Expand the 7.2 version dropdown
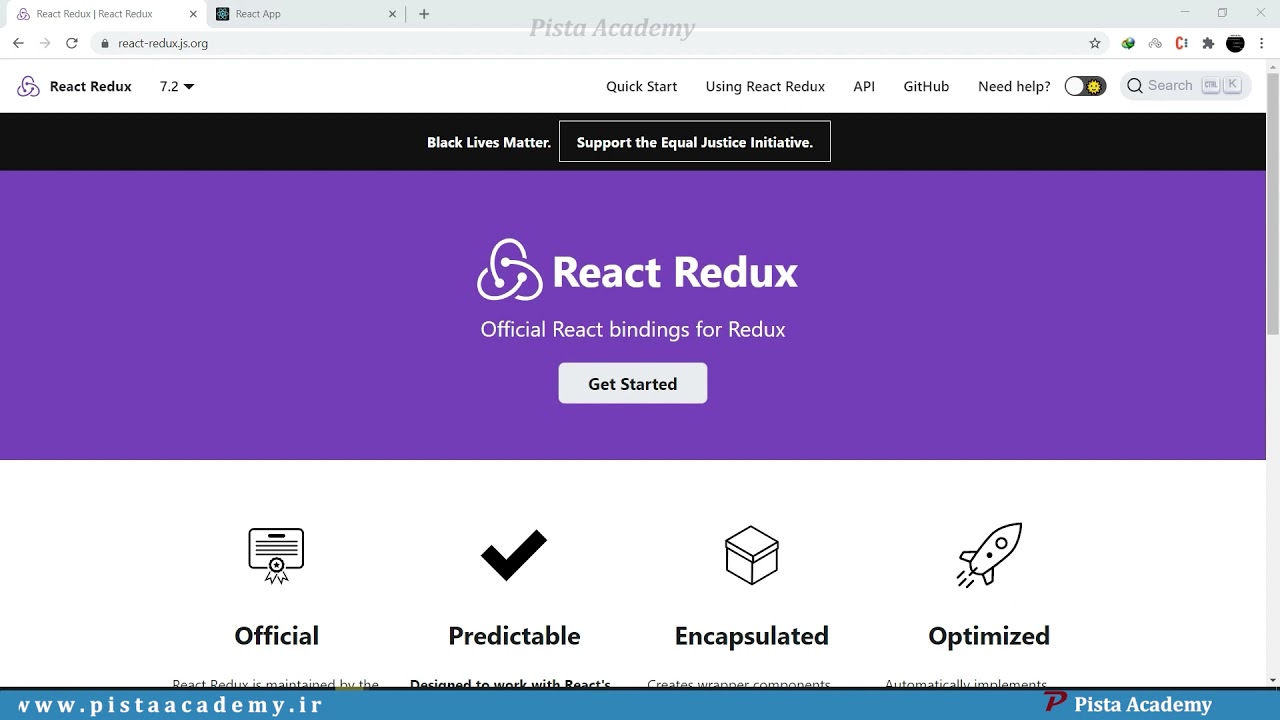The width and height of the screenshot is (1280, 720). coord(177,86)
